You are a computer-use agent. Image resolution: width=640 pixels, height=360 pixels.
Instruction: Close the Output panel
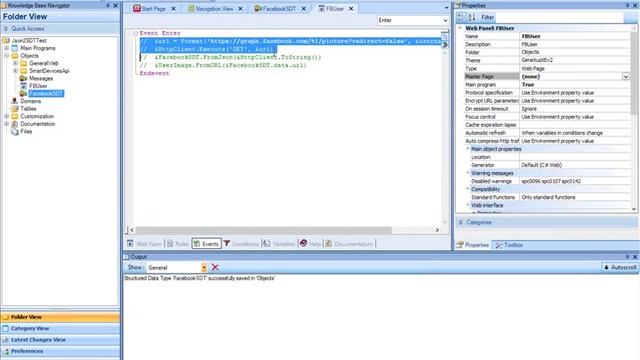[x=635, y=257]
